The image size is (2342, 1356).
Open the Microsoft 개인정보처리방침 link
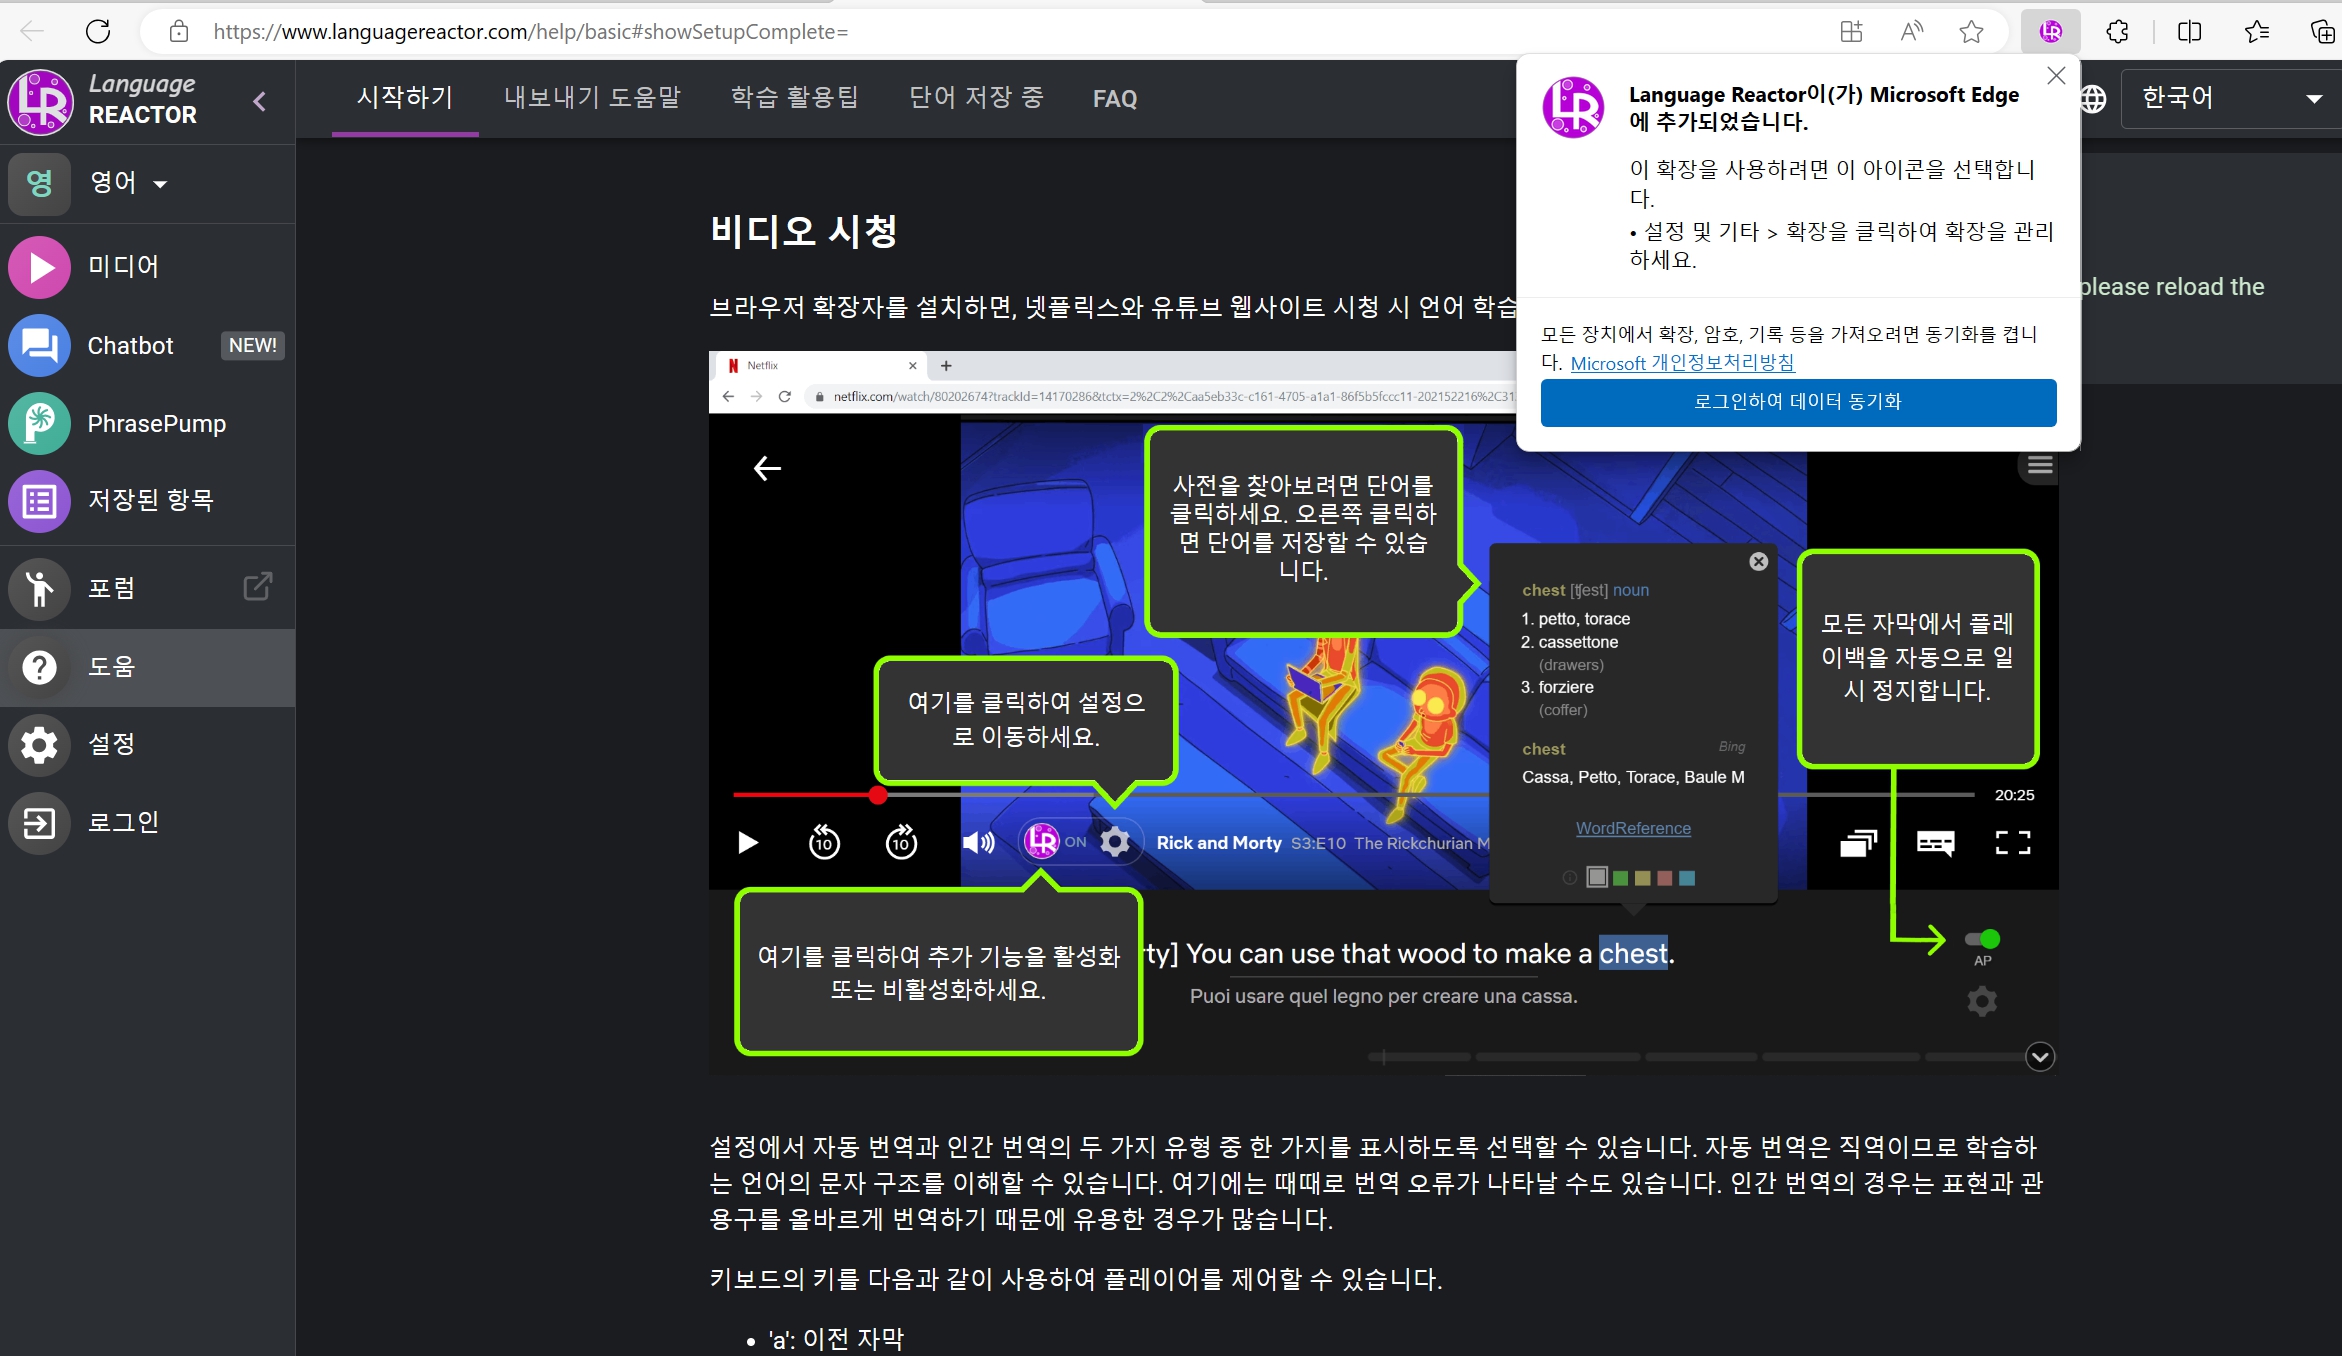coord(1683,363)
